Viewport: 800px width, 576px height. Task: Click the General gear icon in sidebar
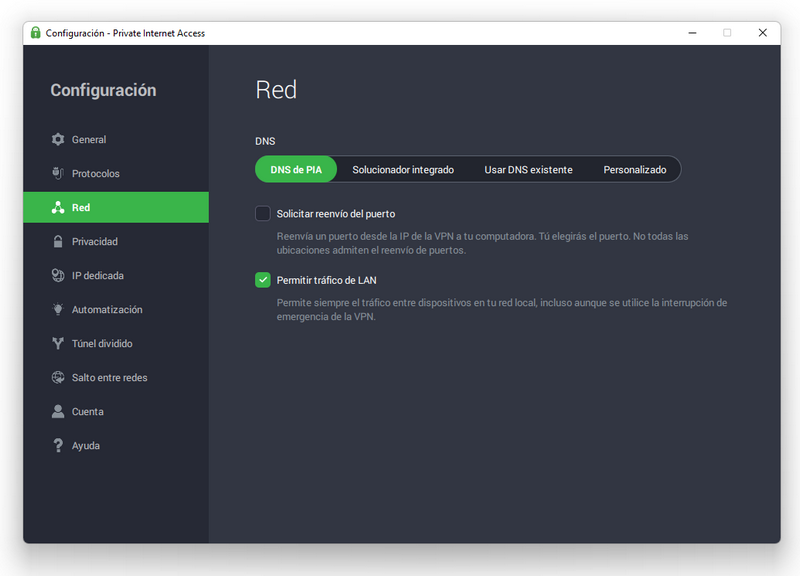(x=58, y=139)
